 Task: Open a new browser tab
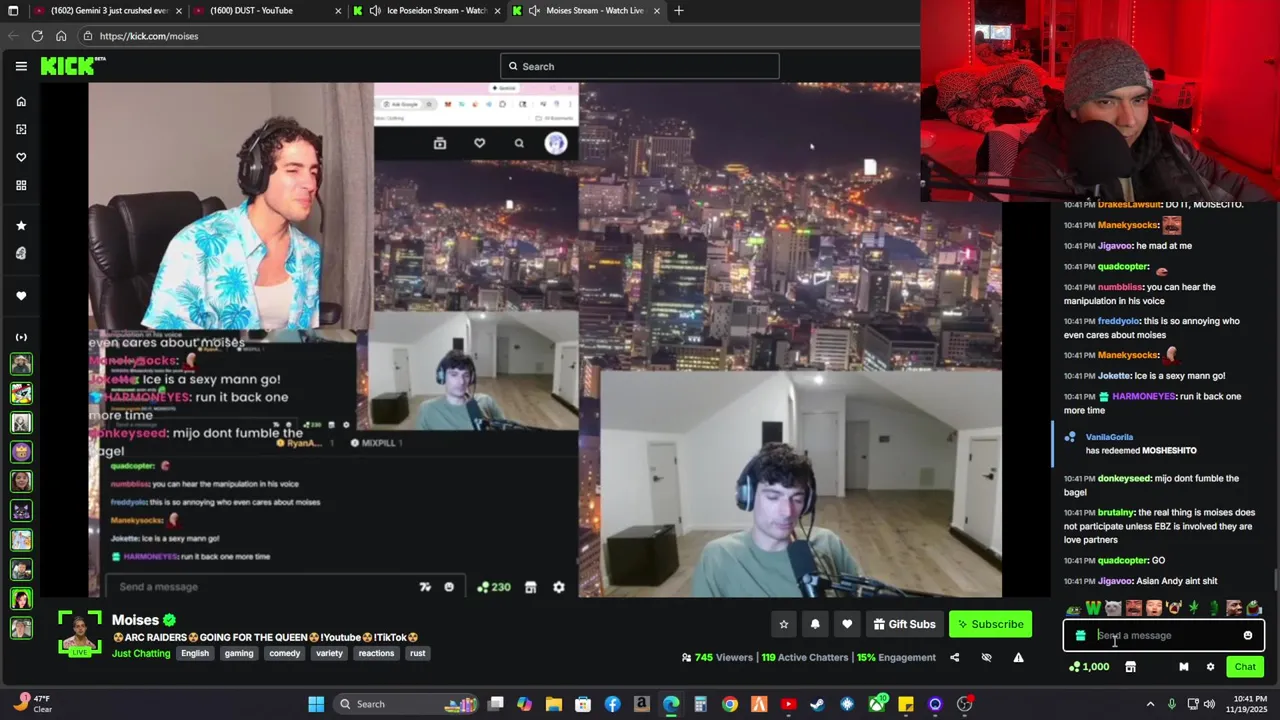[x=679, y=10]
